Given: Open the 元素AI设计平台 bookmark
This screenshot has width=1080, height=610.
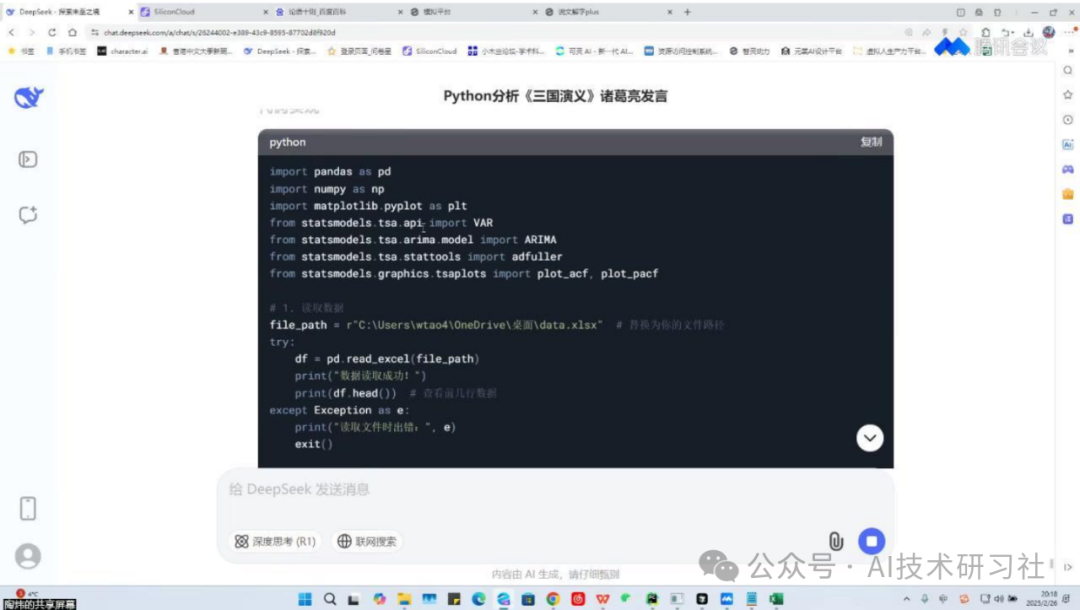Looking at the screenshot, I should (811, 51).
